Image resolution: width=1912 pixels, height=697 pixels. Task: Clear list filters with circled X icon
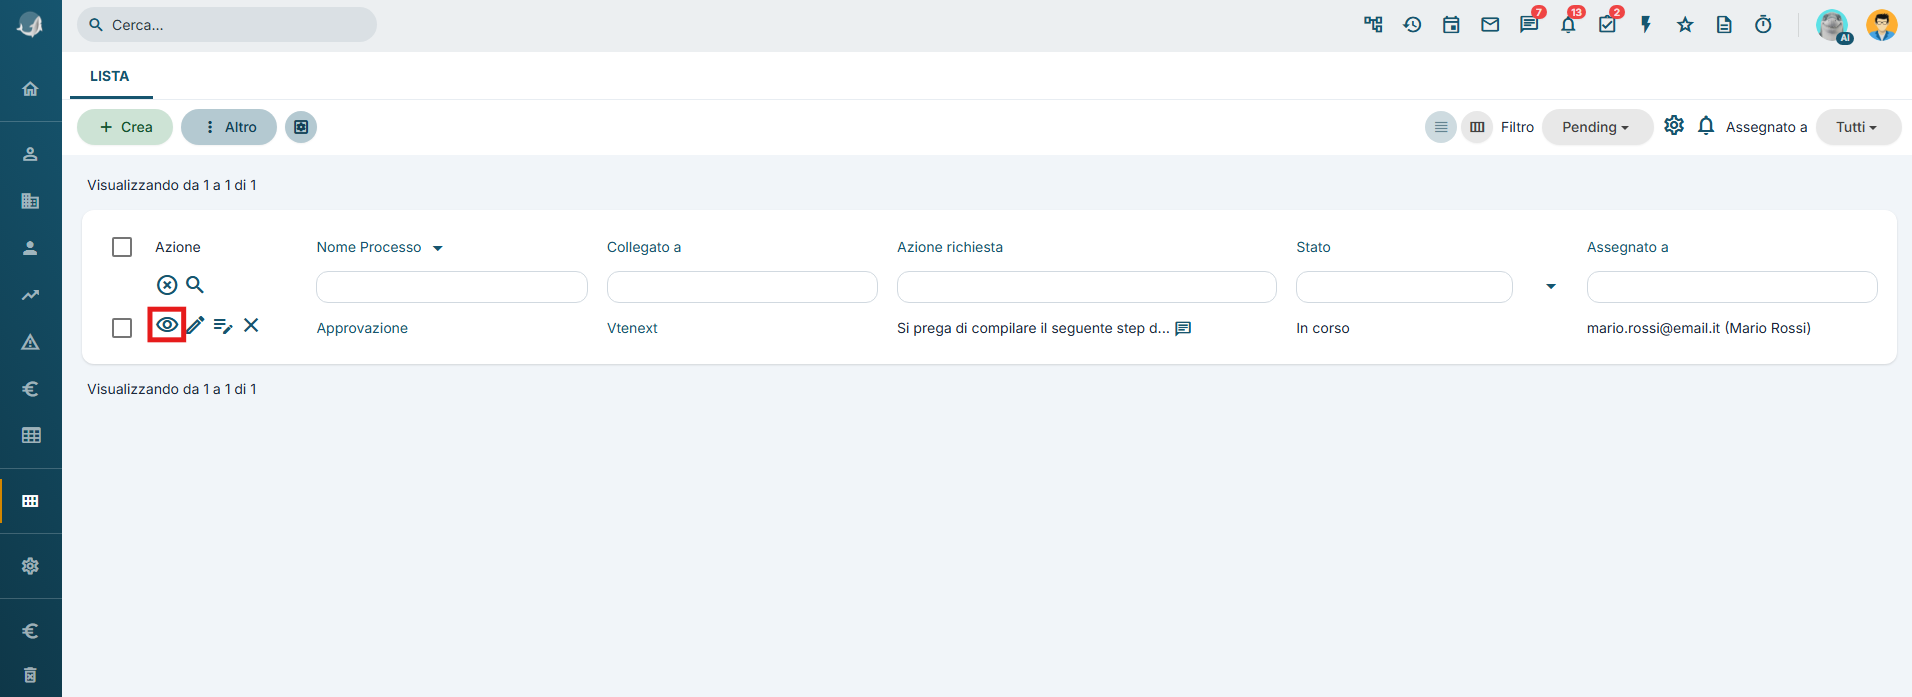[167, 285]
